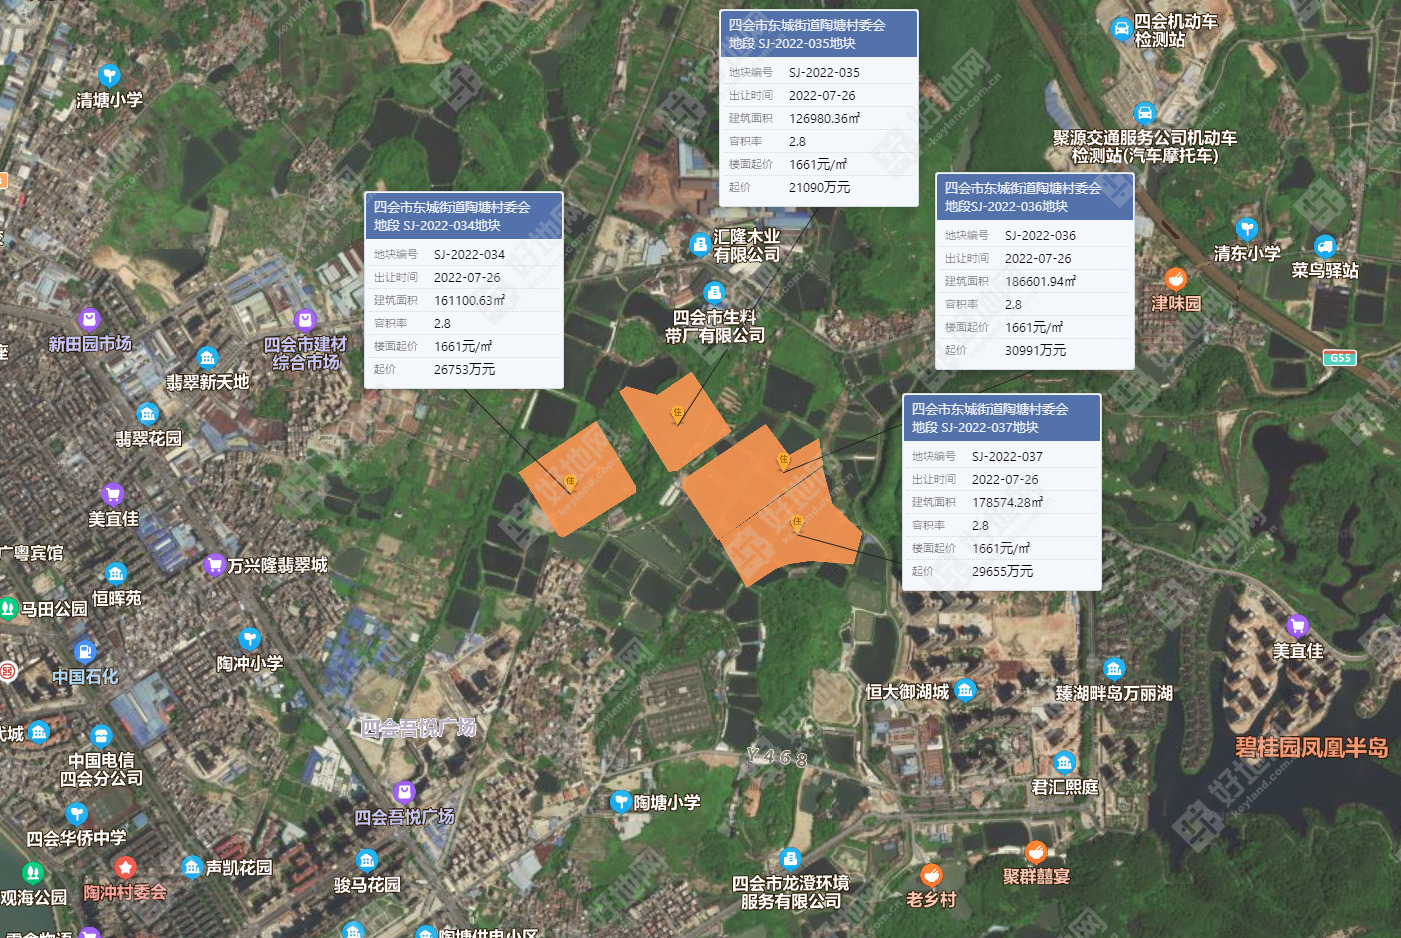Click the 美宜佳 shop icon near 碧桂园凤凰半岛
1401x938 pixels.
pos(1297,627)
